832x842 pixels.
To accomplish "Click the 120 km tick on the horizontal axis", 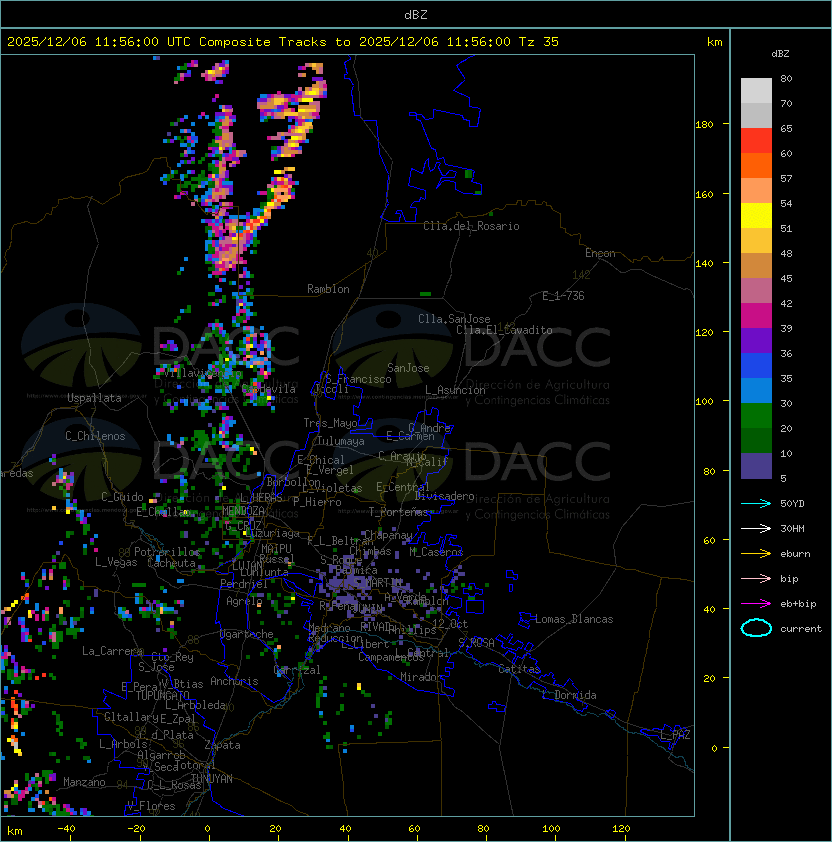I will (x=621, y=829).
